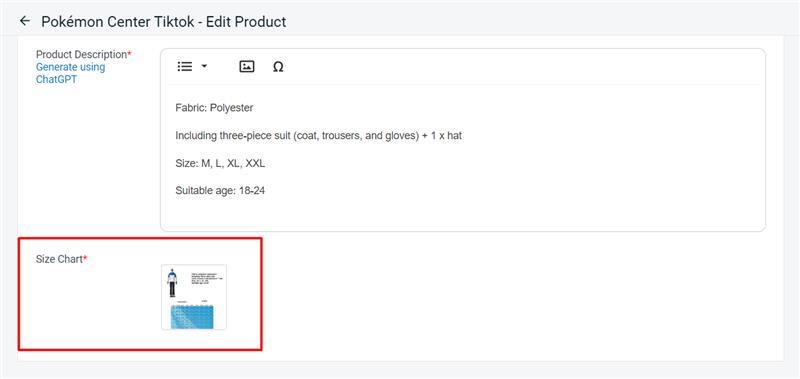Click the Edit Product page title
Screen dimensions: 800x379
[x=164, y=21]
